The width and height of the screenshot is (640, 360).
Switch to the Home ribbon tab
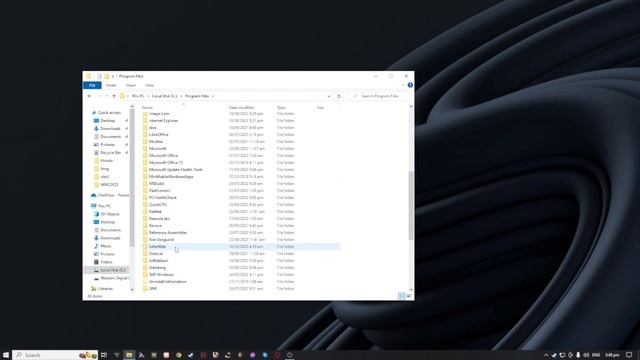[x=111, y=85]
